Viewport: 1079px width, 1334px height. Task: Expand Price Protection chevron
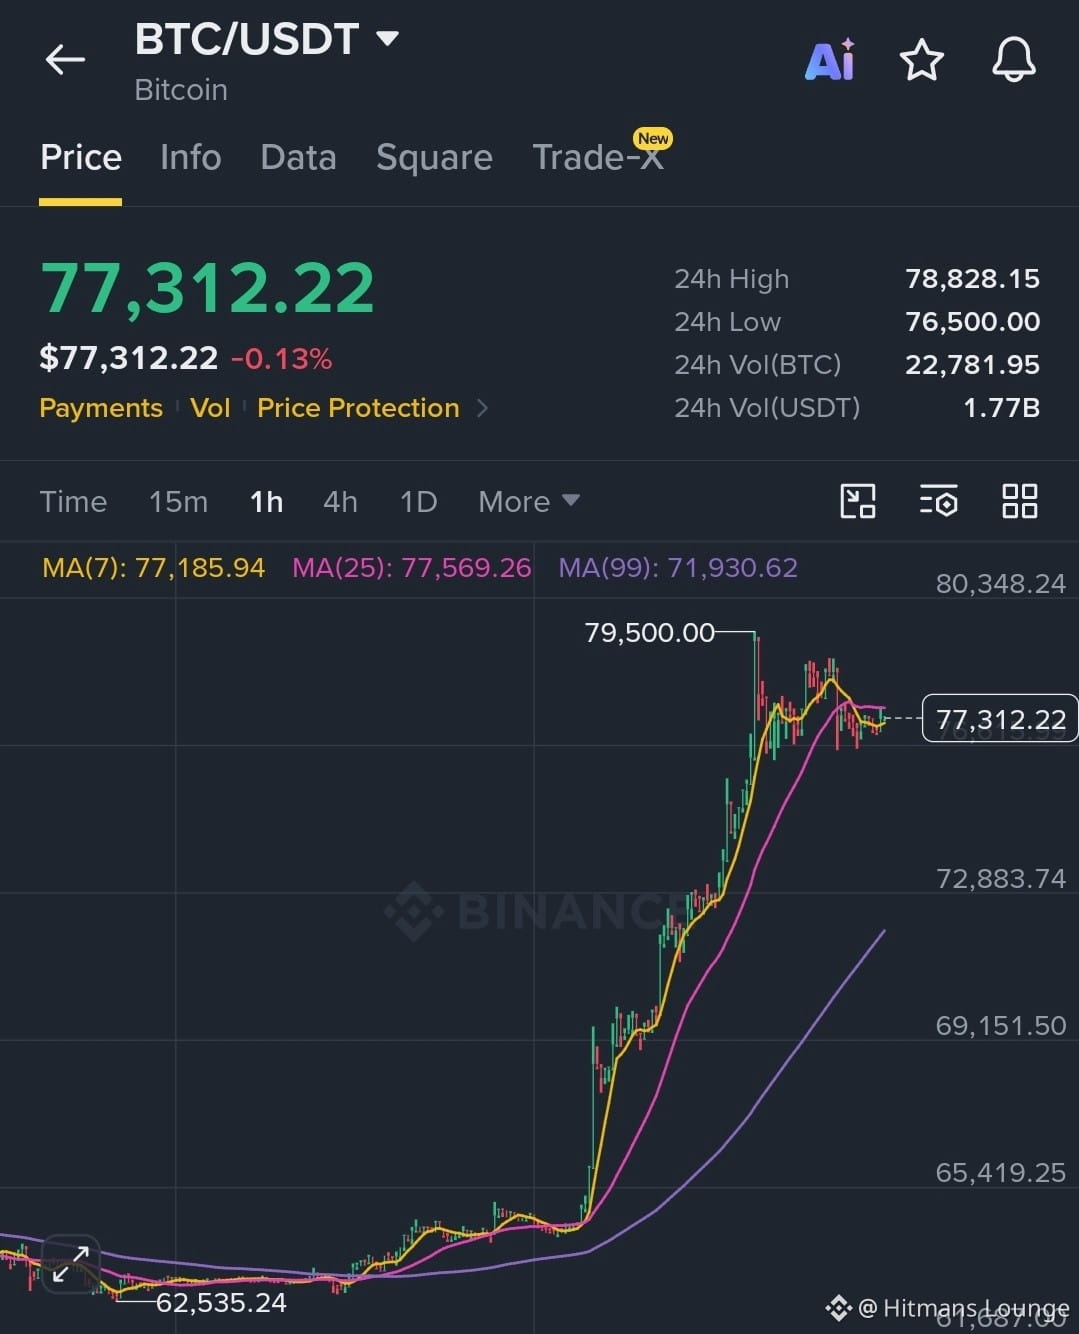(482, 408)
